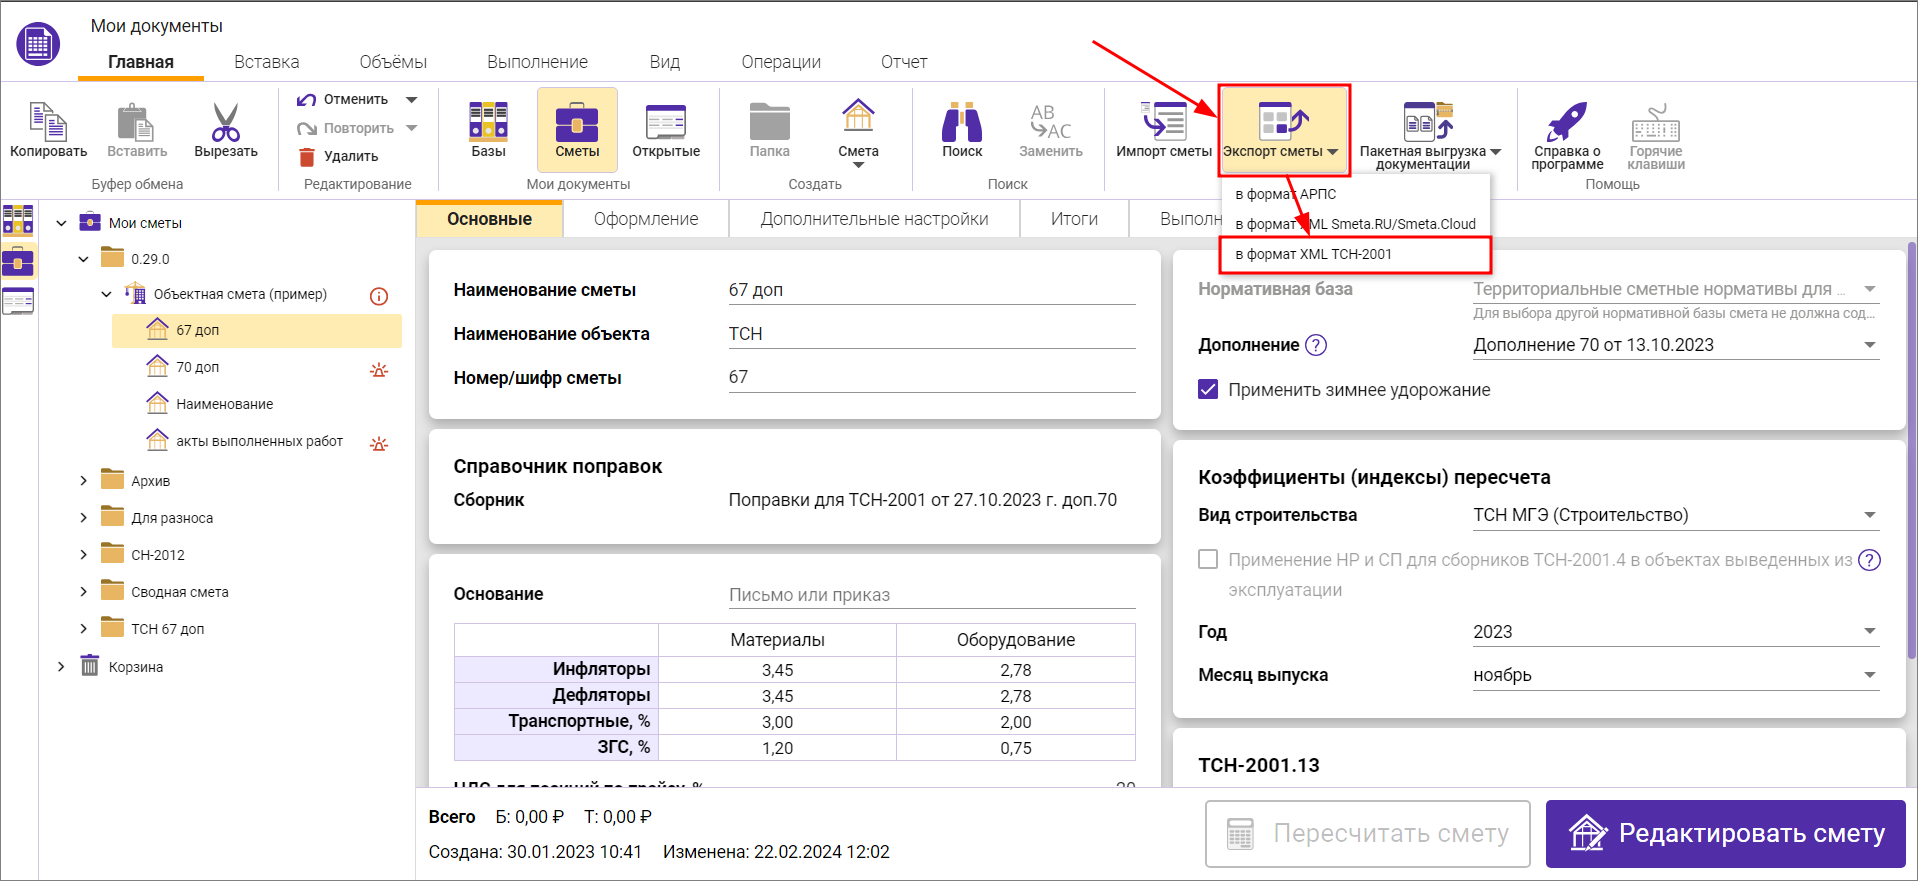The height and width of the screenshot is (881, 1918).
Task: Collapse the Мои сметы tree node
Action: click(62, 223)
